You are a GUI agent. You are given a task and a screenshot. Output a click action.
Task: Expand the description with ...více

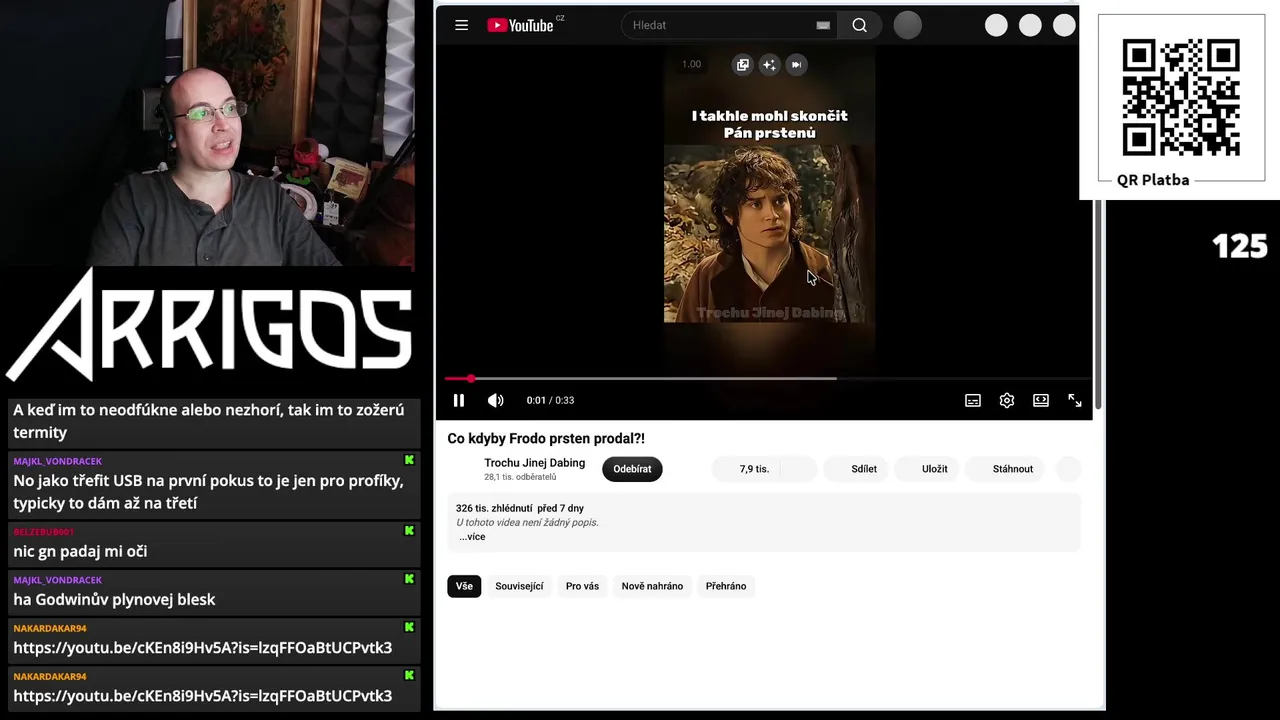point(472,537)
